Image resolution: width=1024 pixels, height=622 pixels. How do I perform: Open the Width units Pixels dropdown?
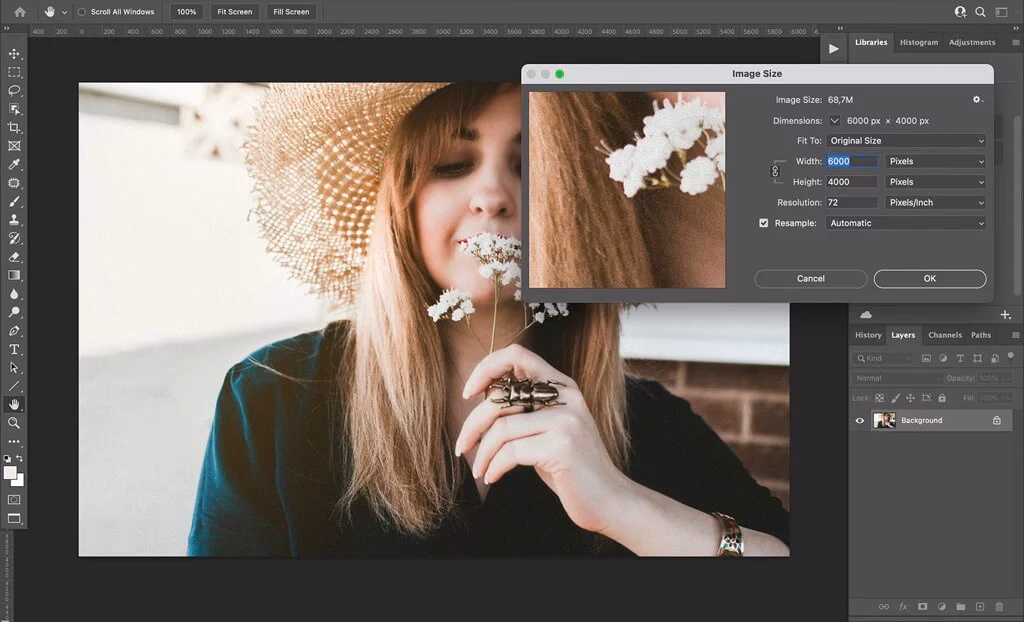pyautogui.click(x=934, y=161)
